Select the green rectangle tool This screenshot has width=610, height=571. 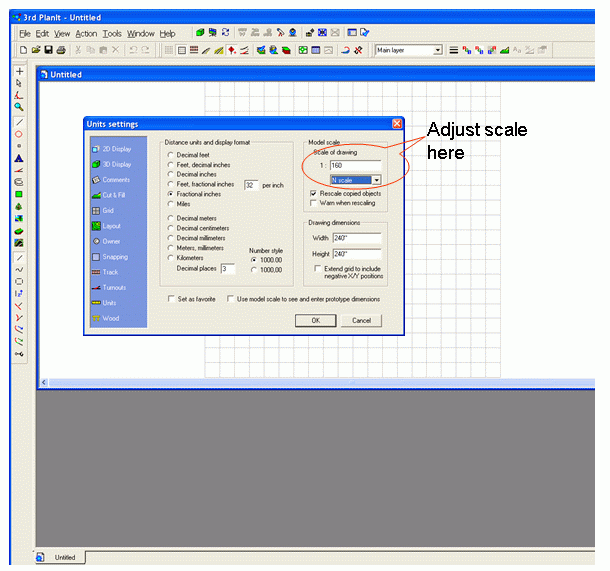click(19, 194)
